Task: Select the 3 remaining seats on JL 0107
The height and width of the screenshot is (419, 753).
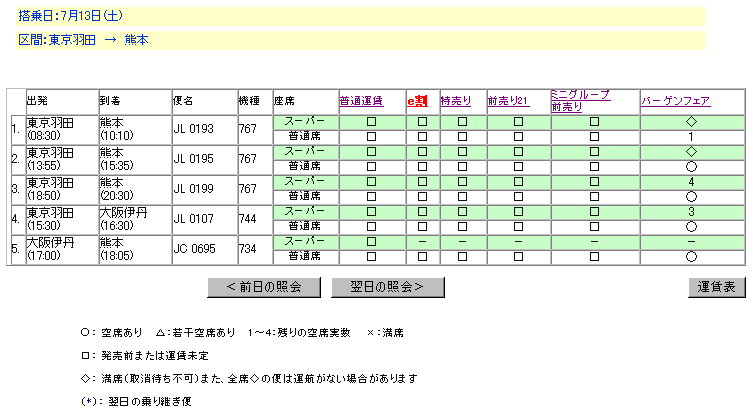Action: [x=691, y=212]
